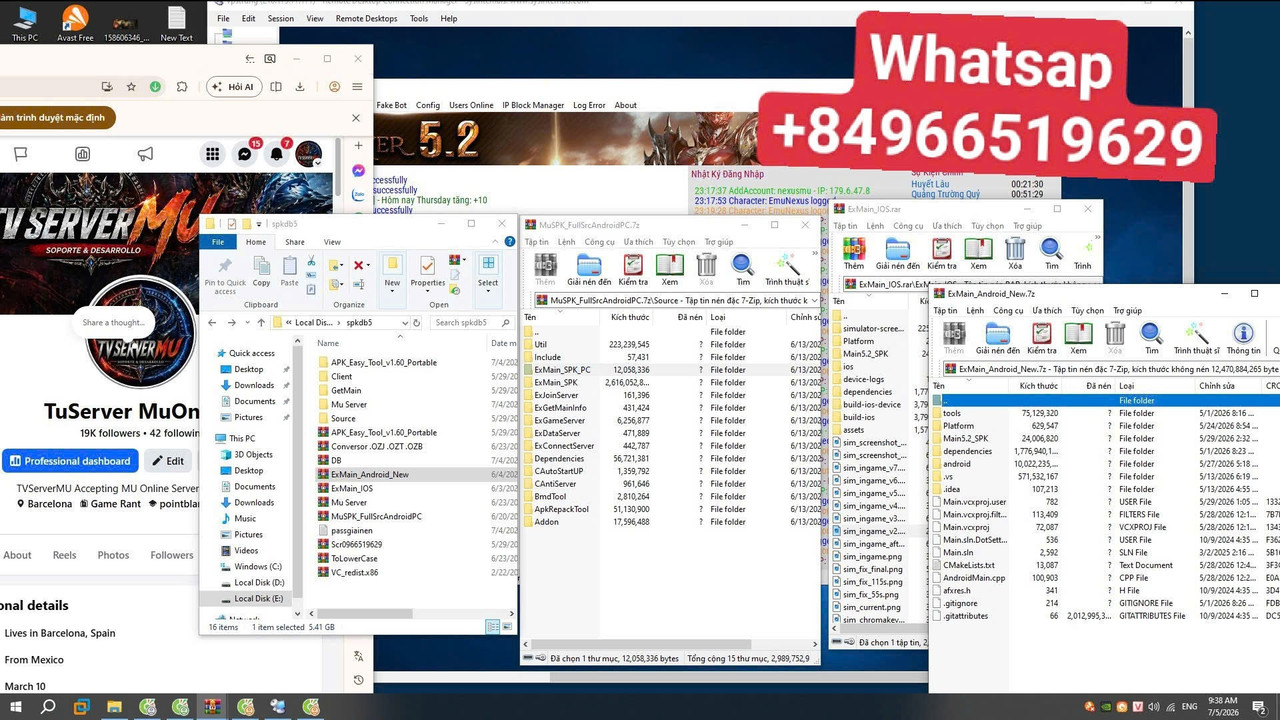
Task: Open the Select dropdown in Explorer ribbon
Action: [x=488, y=273]
